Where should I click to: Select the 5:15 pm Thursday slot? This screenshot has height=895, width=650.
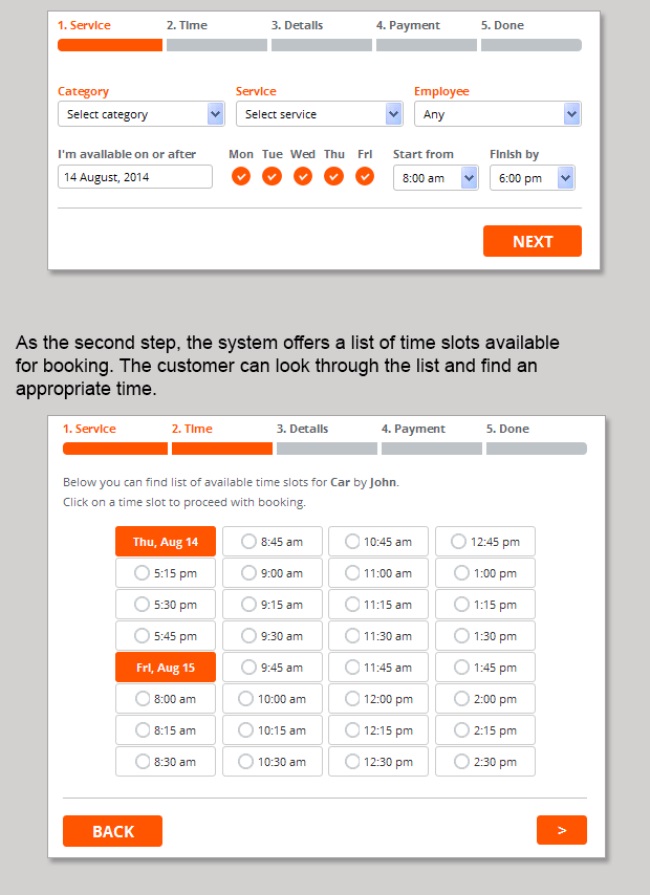coord(165,573)
